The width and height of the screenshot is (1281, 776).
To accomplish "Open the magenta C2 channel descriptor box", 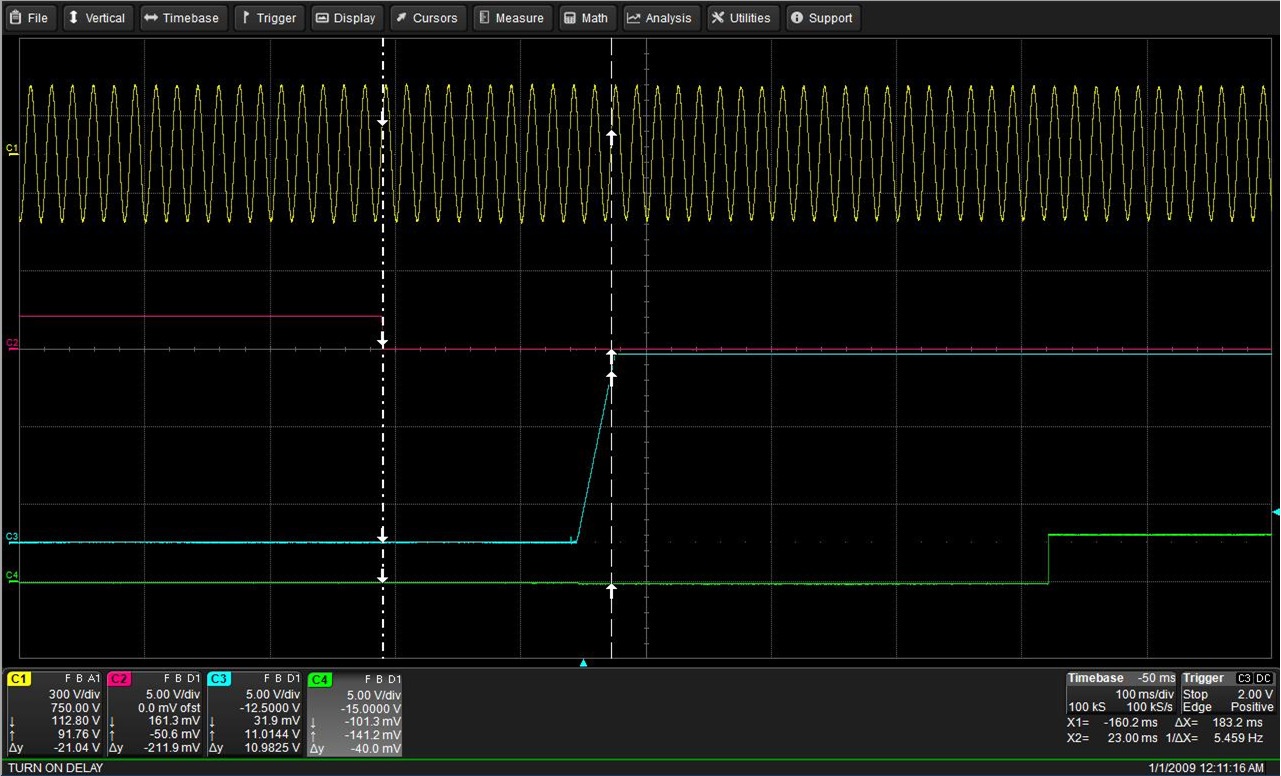I will pos(154,713).
